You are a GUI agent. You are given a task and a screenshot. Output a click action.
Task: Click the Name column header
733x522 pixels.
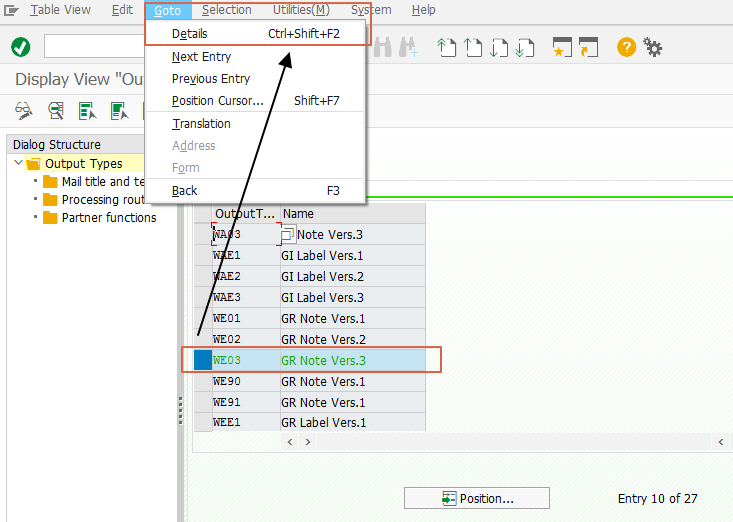click(353, 214)
